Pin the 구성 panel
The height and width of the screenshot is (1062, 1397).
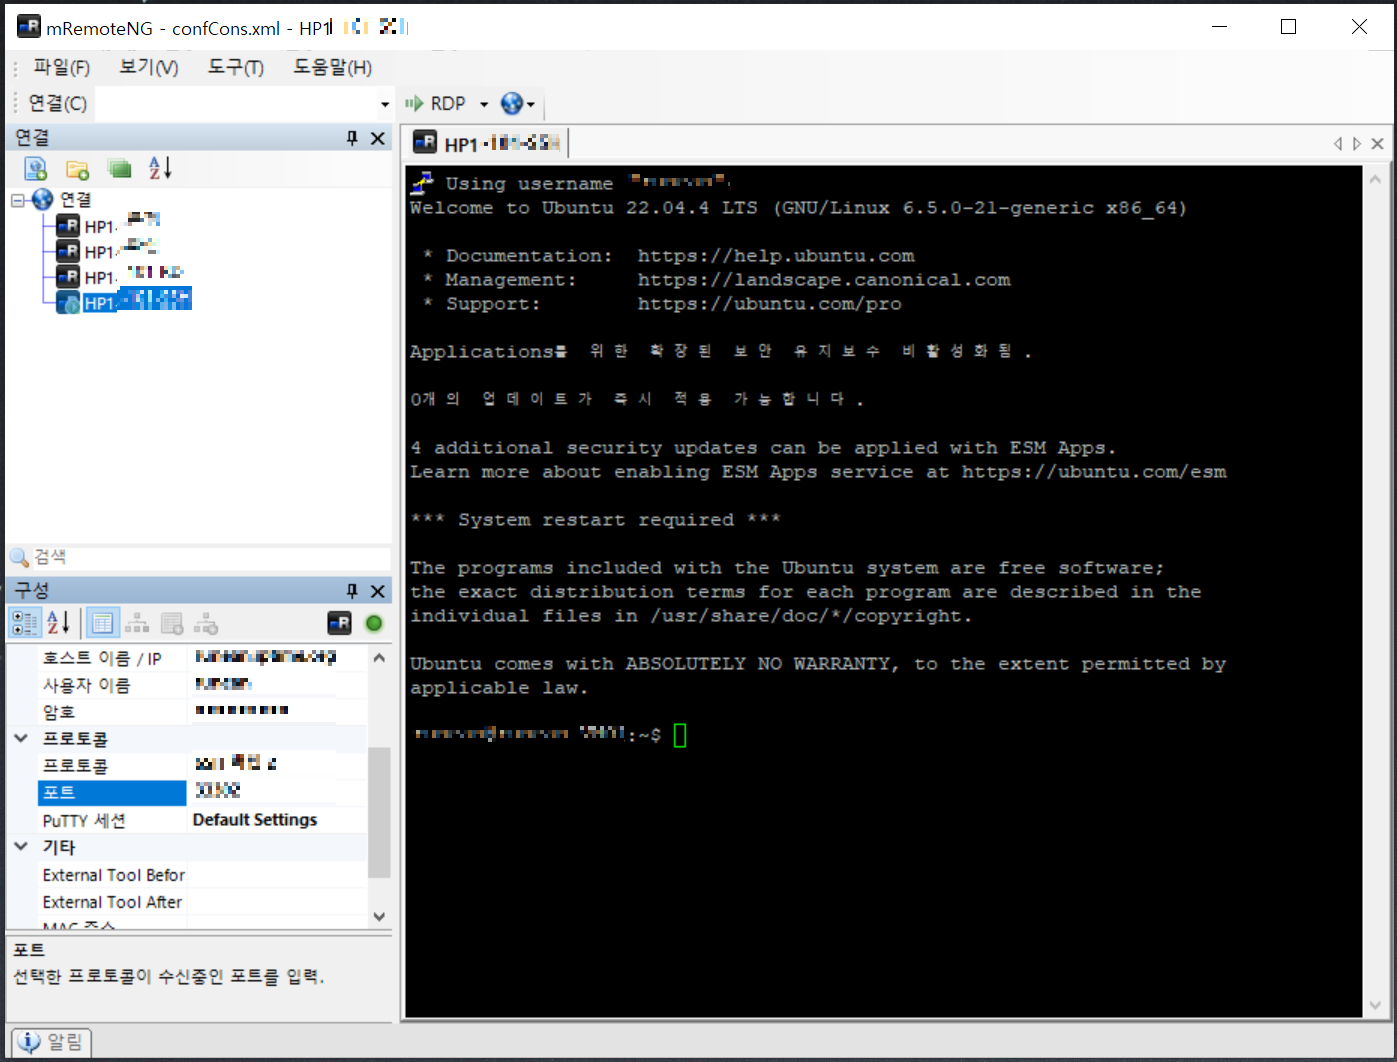(352, 591)
